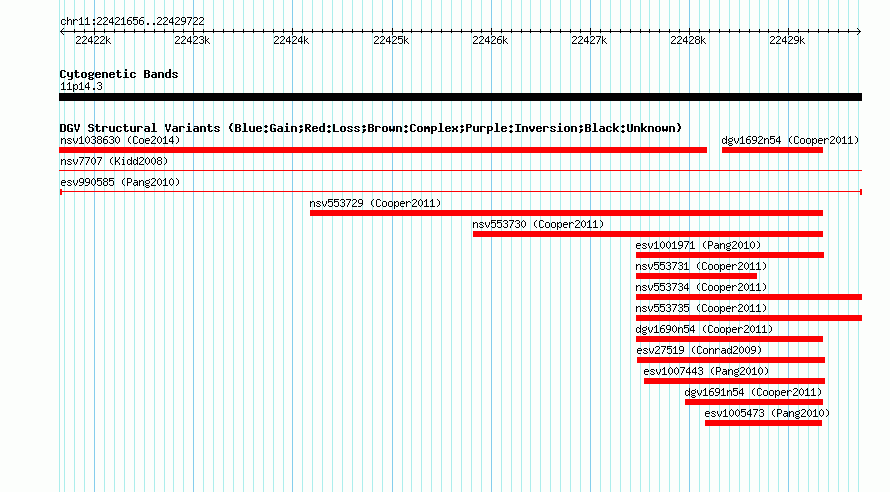Click the Cytogenetic Bands track title

pos(119,74)
